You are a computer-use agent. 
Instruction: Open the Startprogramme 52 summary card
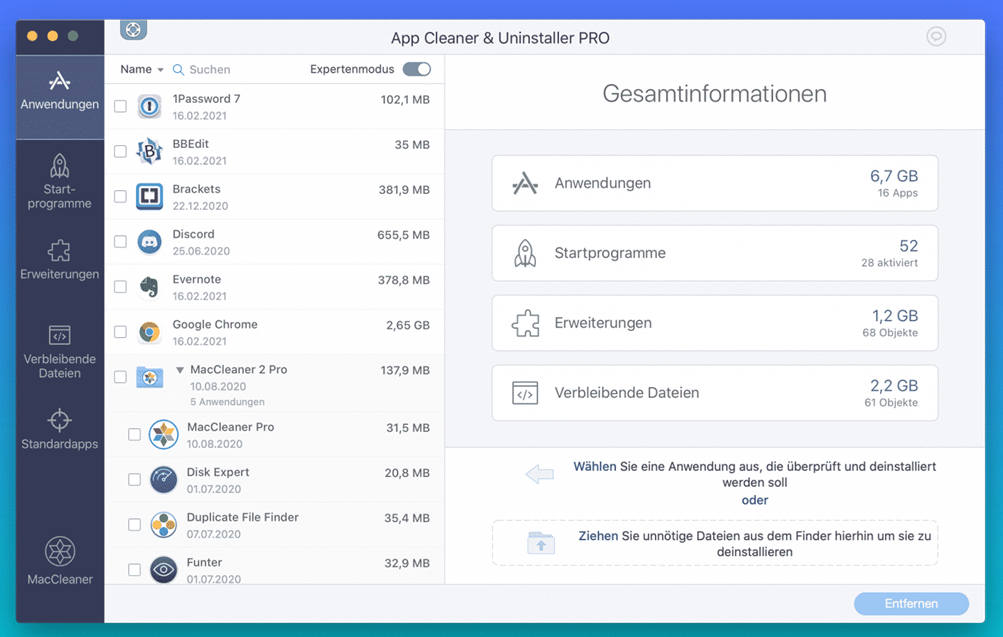[x=715, y=253]
